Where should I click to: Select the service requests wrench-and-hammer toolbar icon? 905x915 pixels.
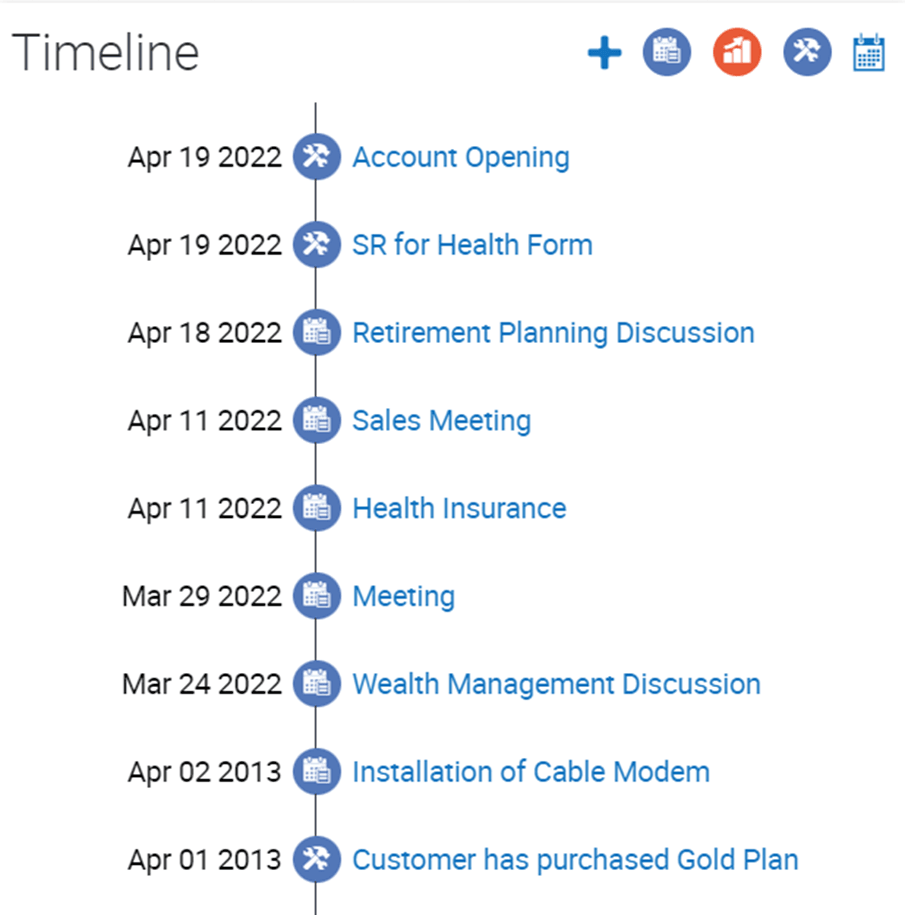coord(806,51)
